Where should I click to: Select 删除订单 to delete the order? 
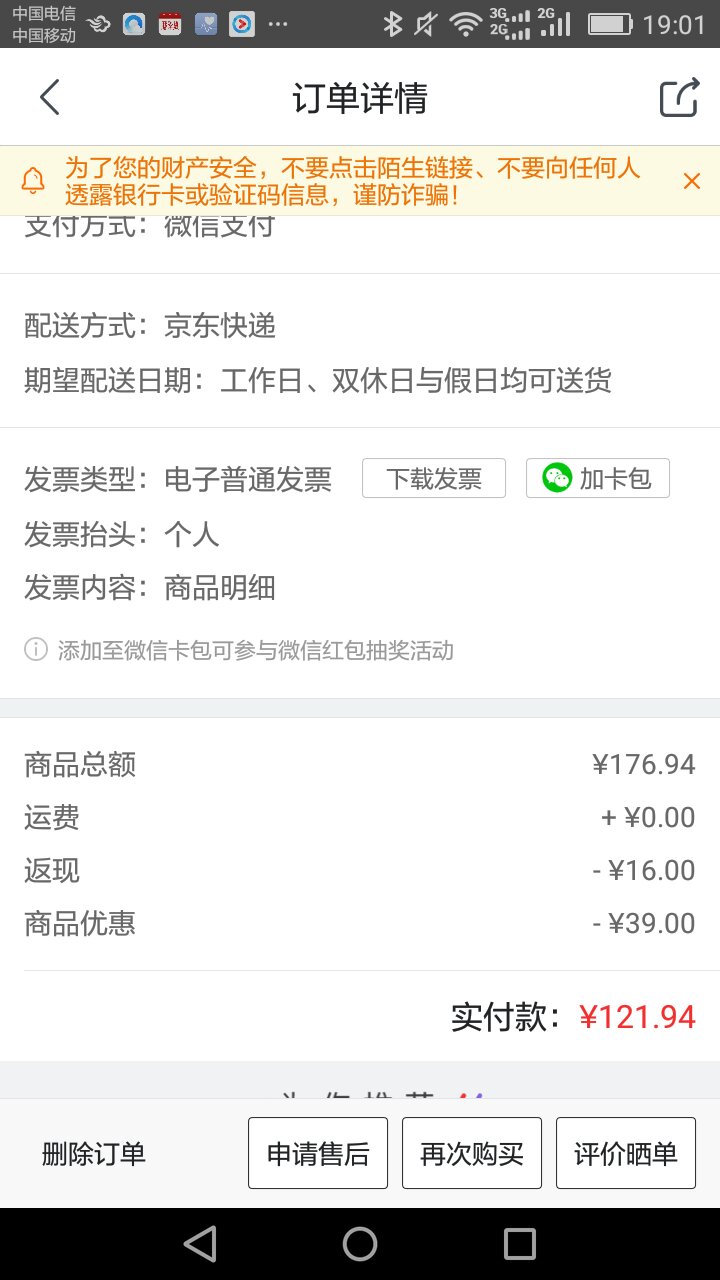click(x=94, y=1154)
